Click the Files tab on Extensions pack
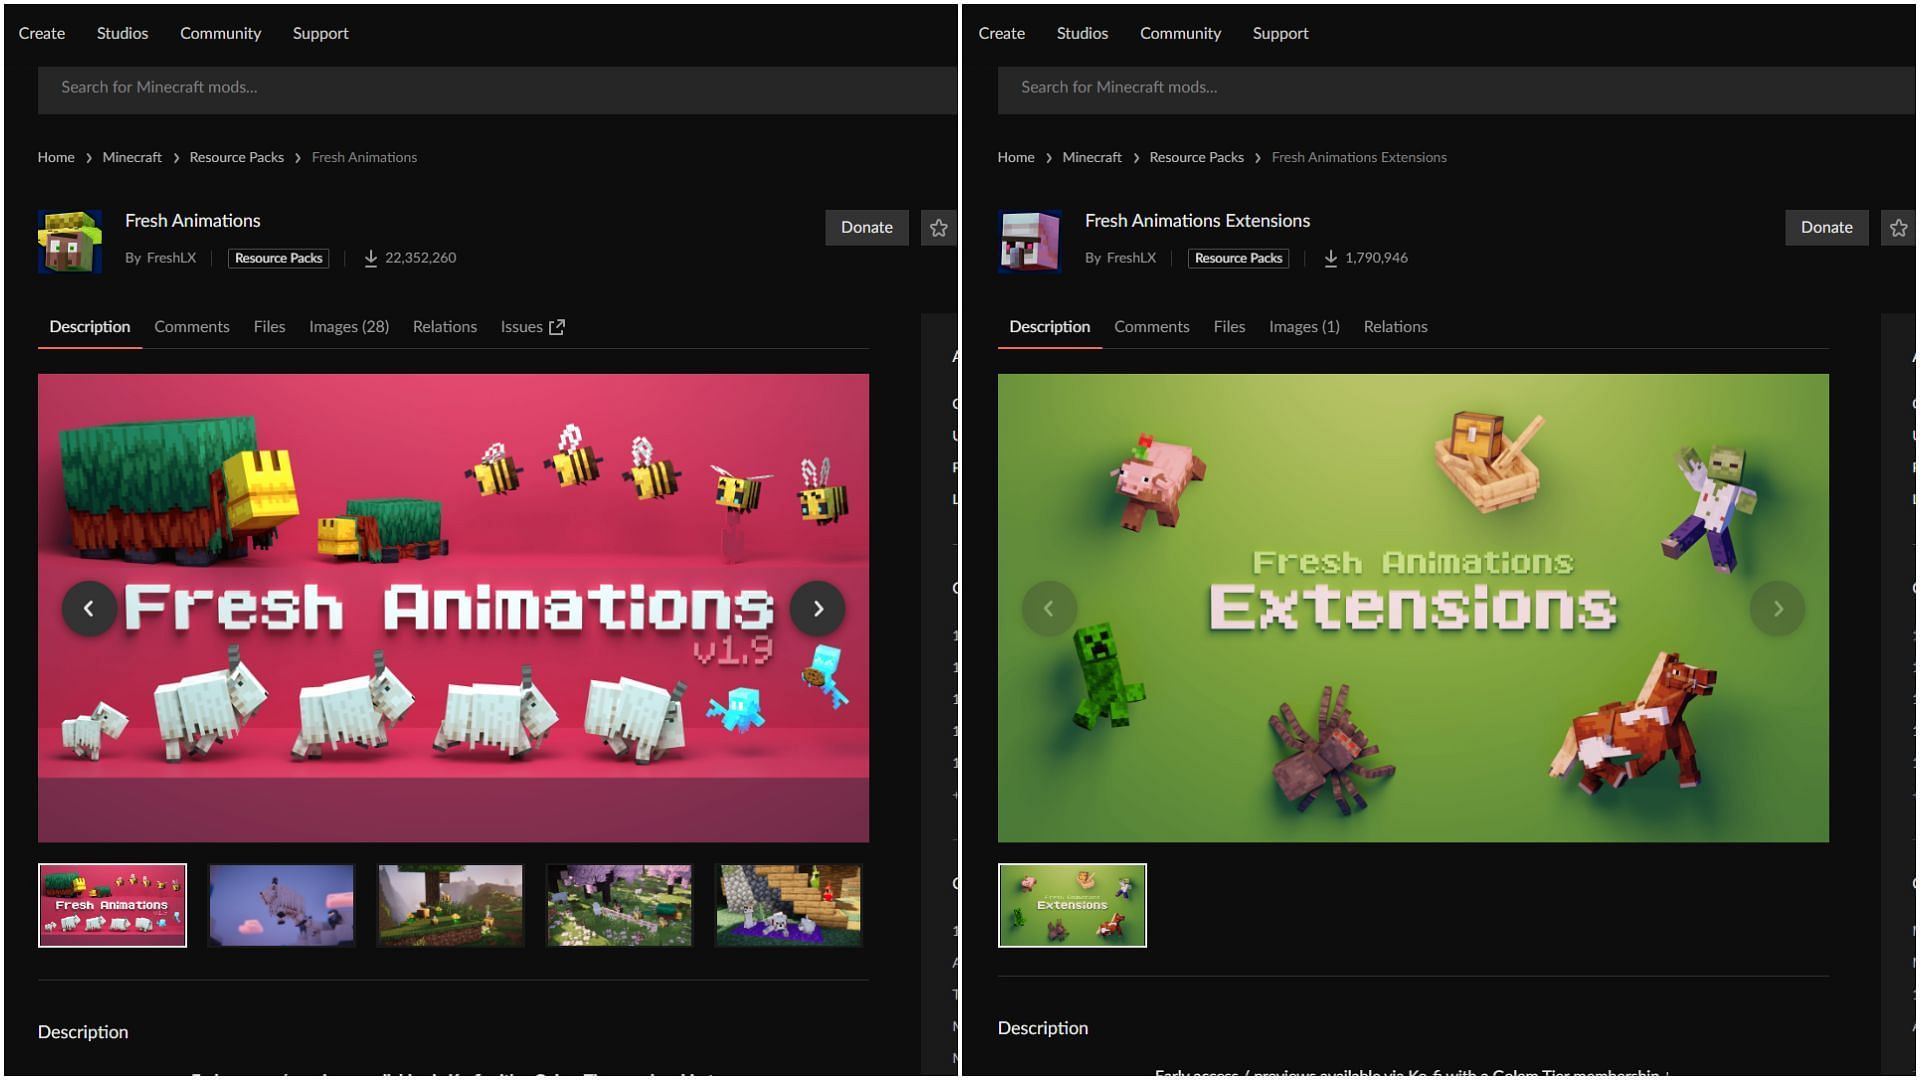The width and height of the screenshot is (1920, 1080). (x=1229, y=327)
